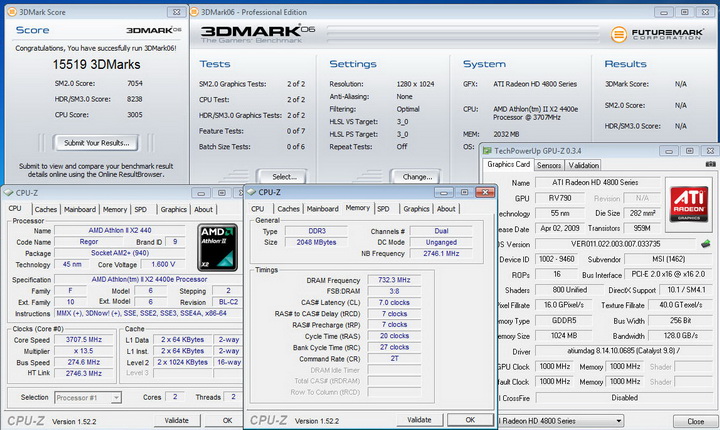Click the Size 2048 MBytes value
This screenshot has height=430, width=720.
(316, 242)
